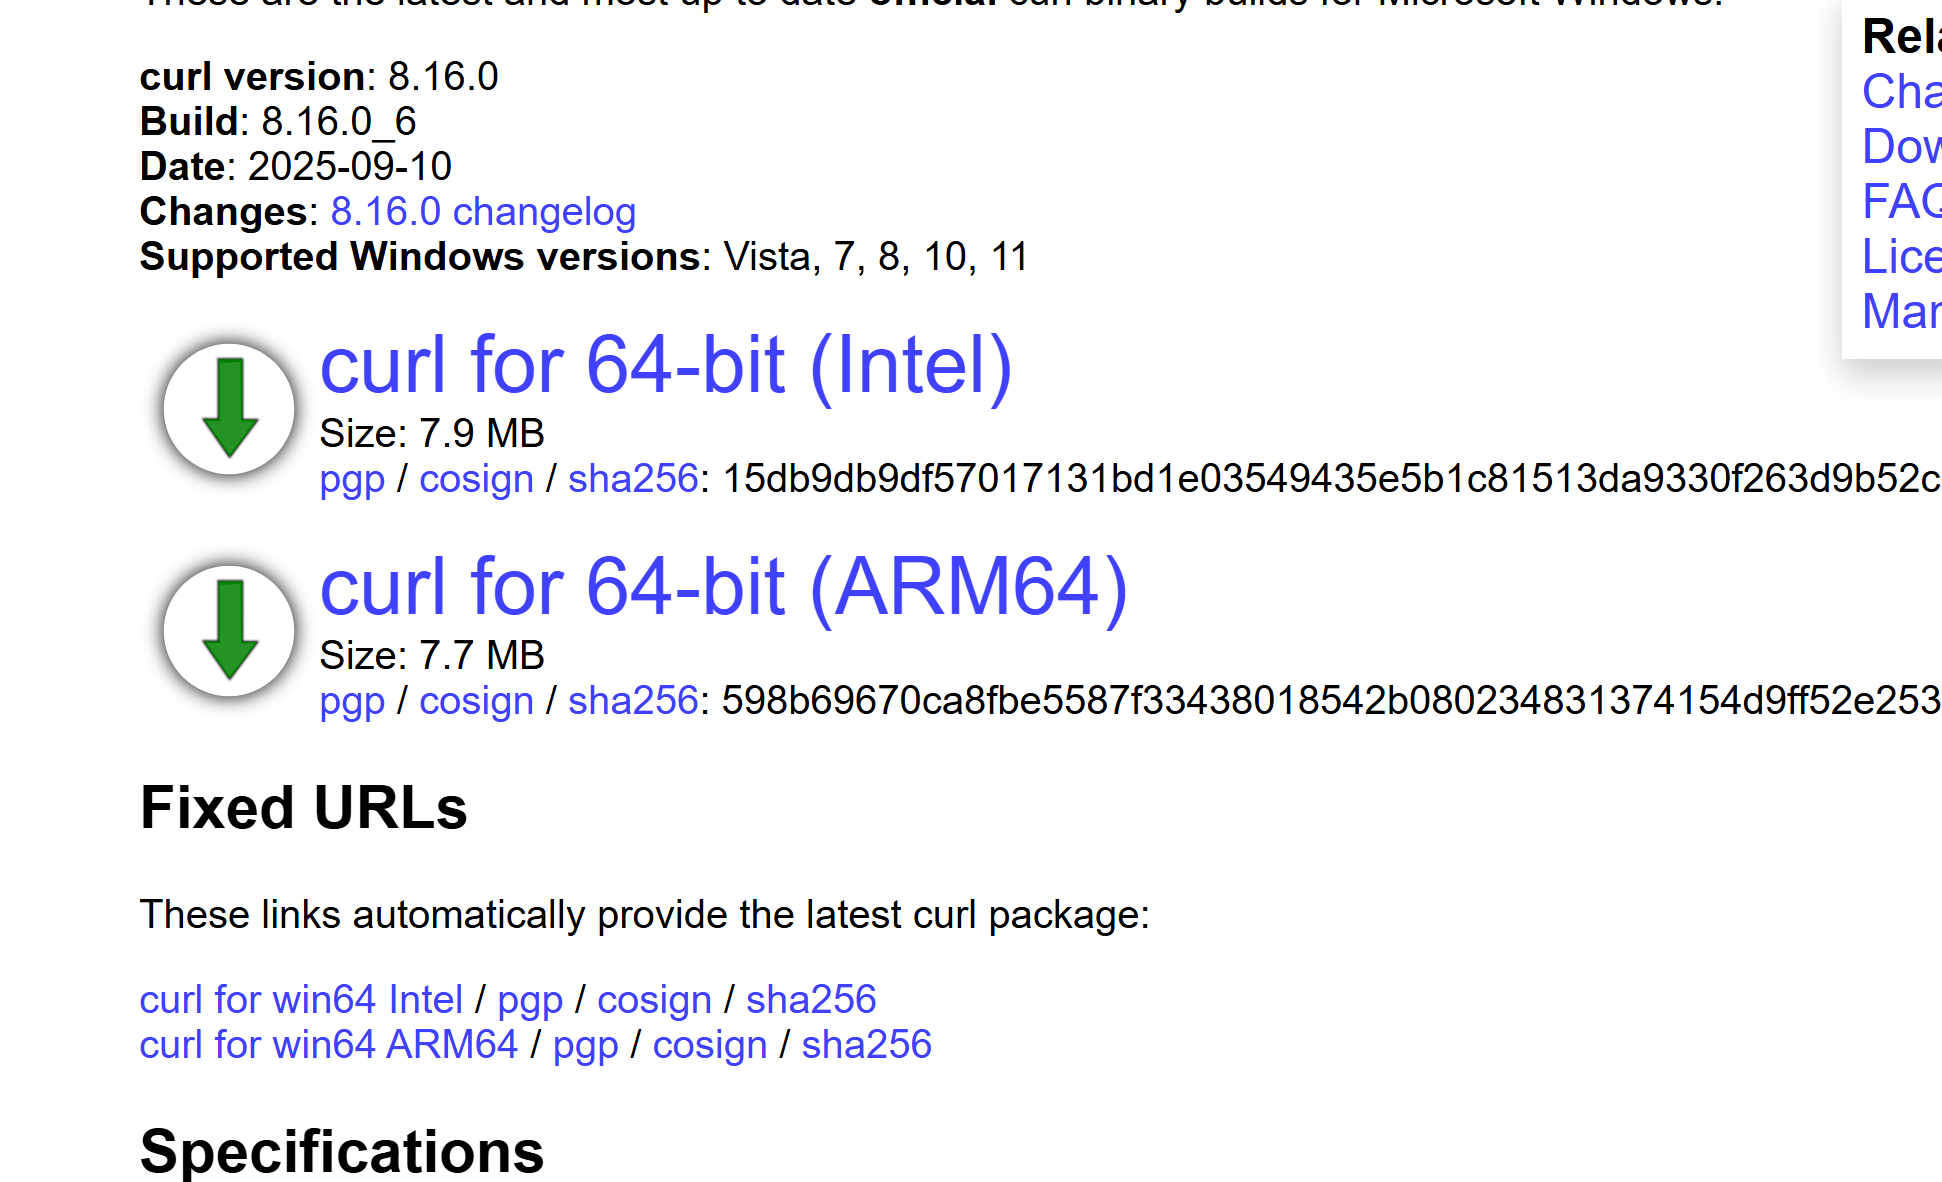Open cosign in the win64 Intel fixed URL row
The height and width of the screenshot is (1182, 1942).
[654, 999]
